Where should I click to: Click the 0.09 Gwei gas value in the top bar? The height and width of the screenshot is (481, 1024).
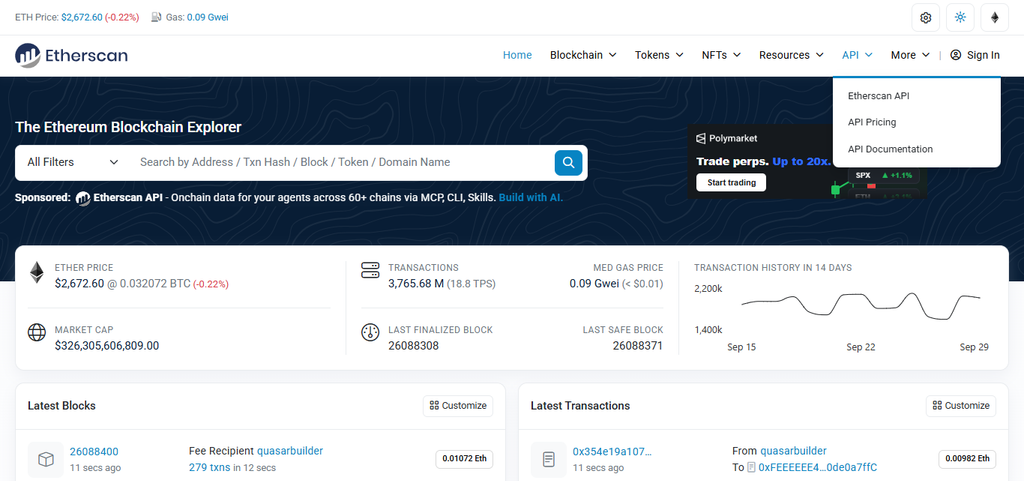pyautogui.click(x=208, y=17)
